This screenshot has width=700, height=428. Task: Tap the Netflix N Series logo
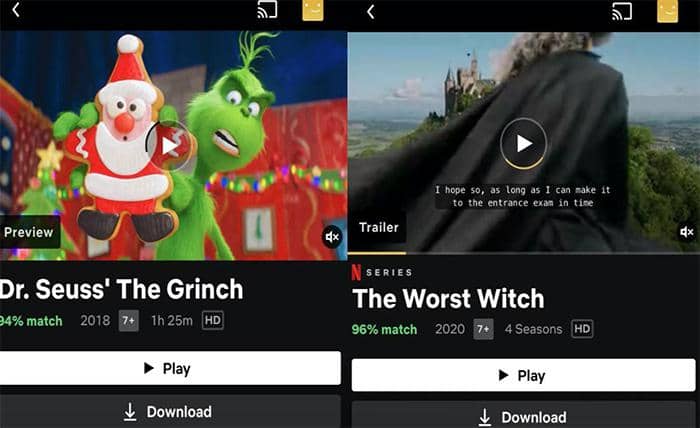pos(382,272)
